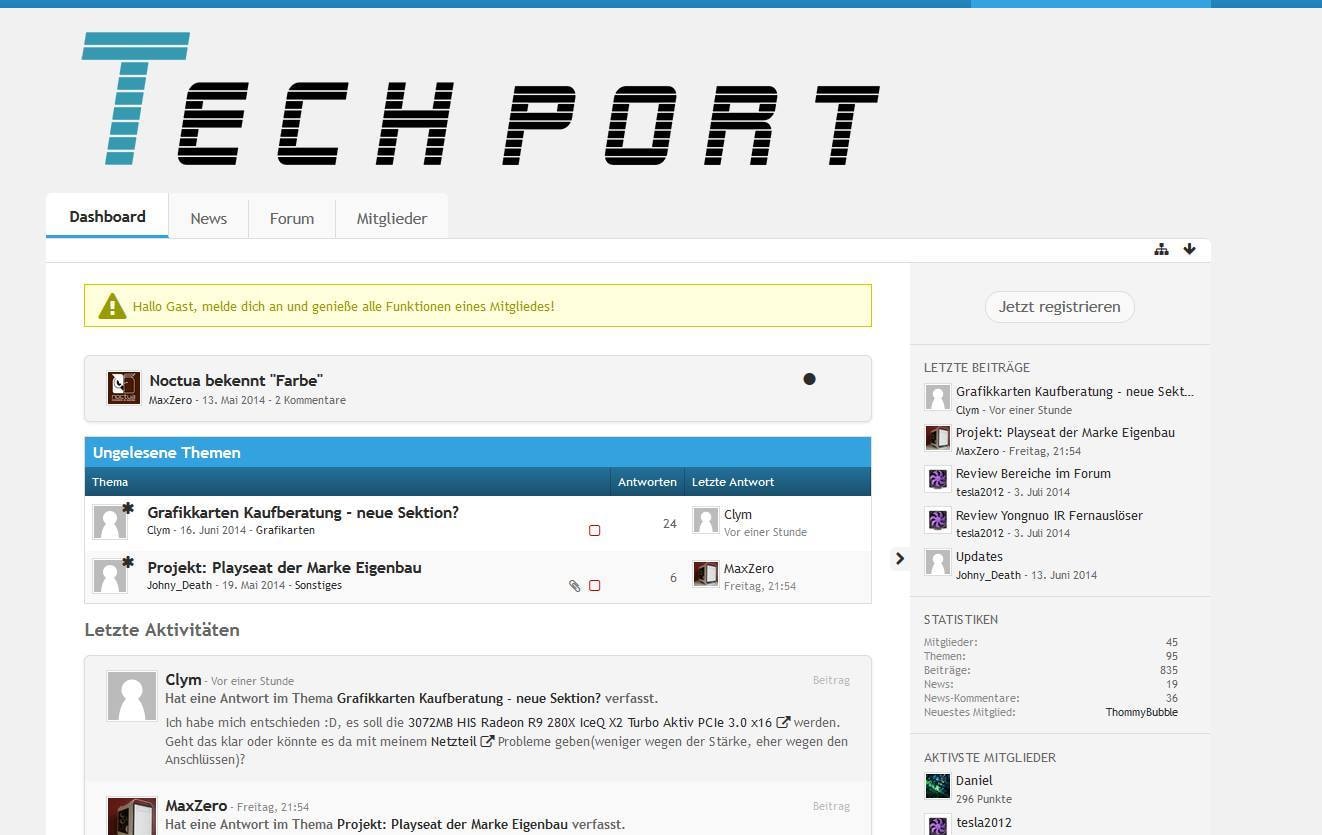Open the Mitglieder tab
This screenshot has width=1322, height=835.
391,218
